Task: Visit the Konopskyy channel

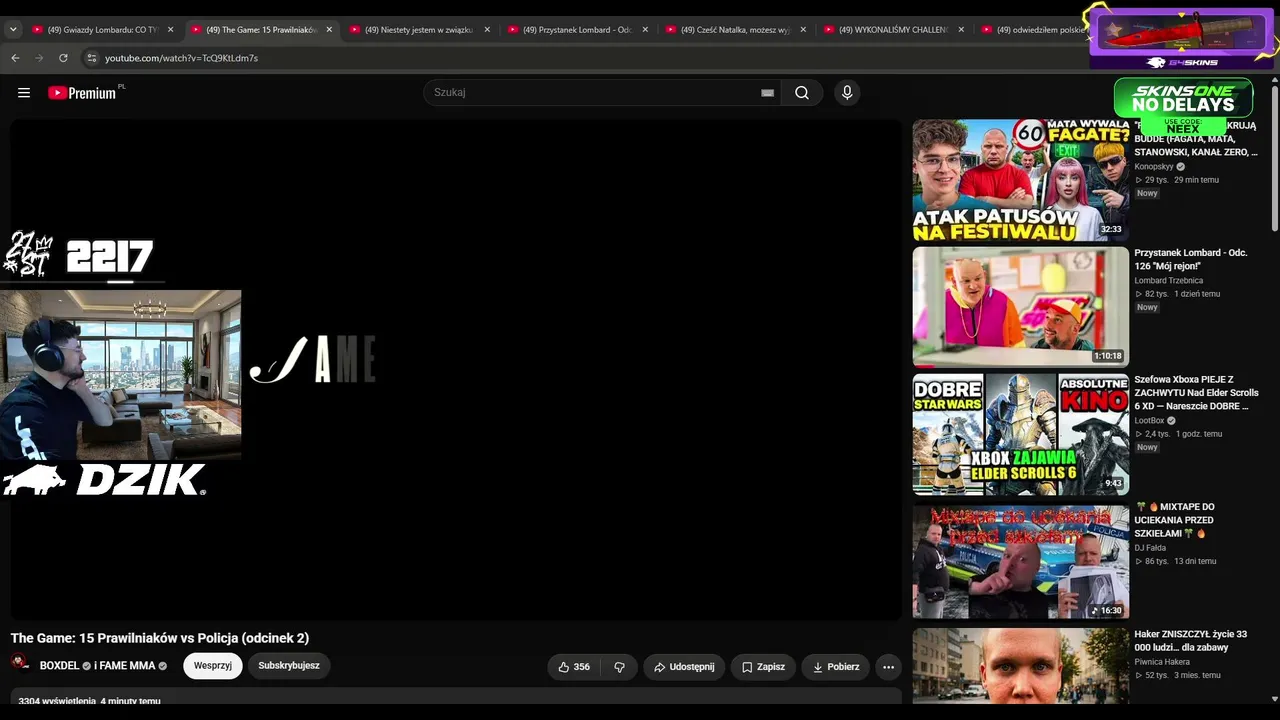Action: tap(1154, 167)
